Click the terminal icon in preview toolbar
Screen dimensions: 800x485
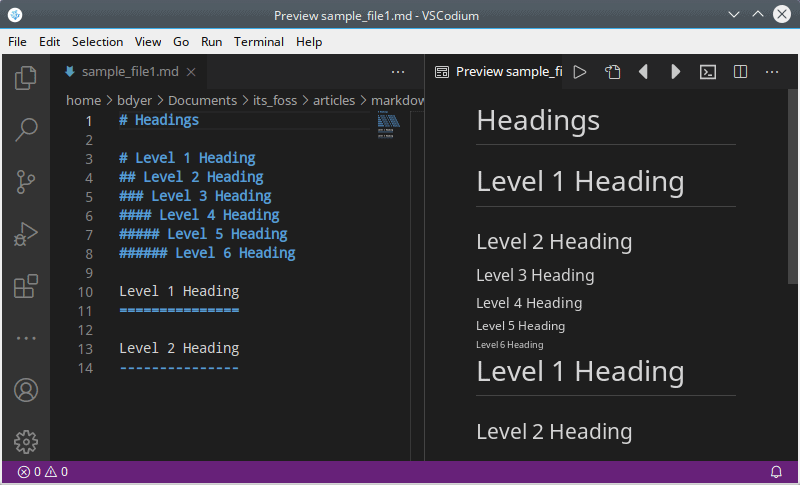(x=707, y=72)
